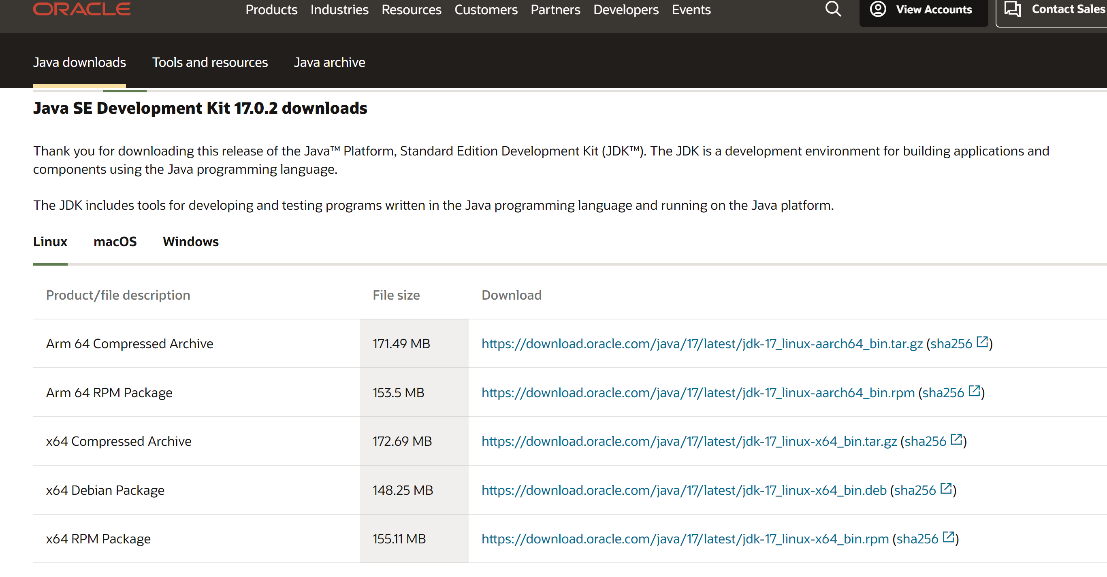Switch to Tools and resources tab

pos(210,62)
